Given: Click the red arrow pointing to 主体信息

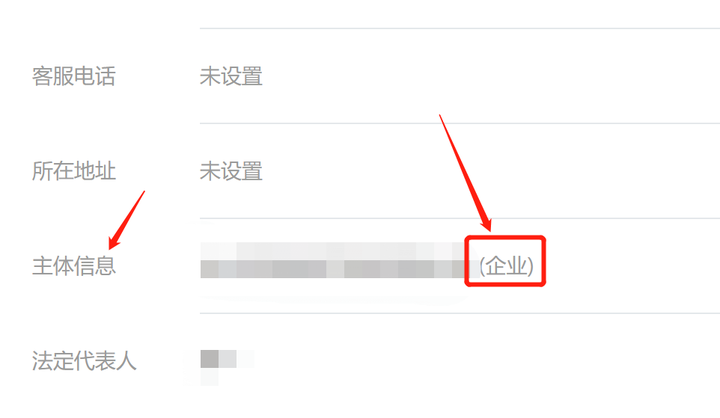Looking at the screenshot, I should (x=126, y=220).
